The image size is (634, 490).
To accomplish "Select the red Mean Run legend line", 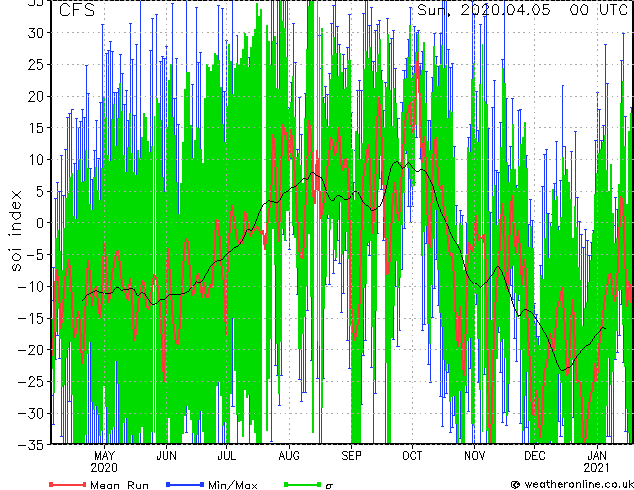I will 68,484.
